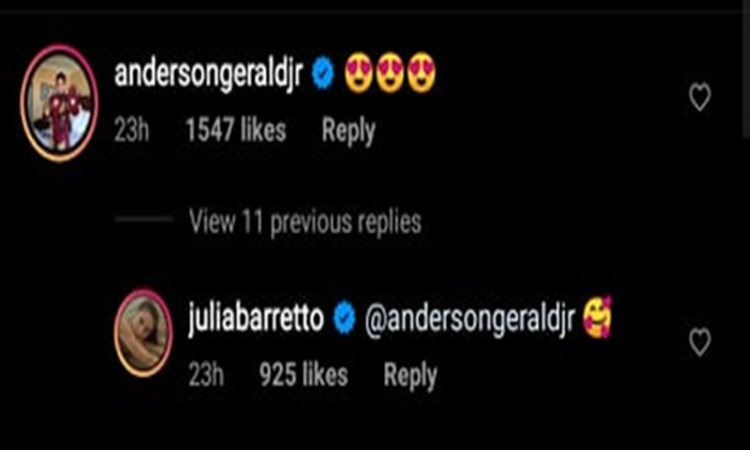The width and height of the screenshot is (750, 450).
Task: Click the last heart-eyes emoji in the comment
Action: pos(421,73)
